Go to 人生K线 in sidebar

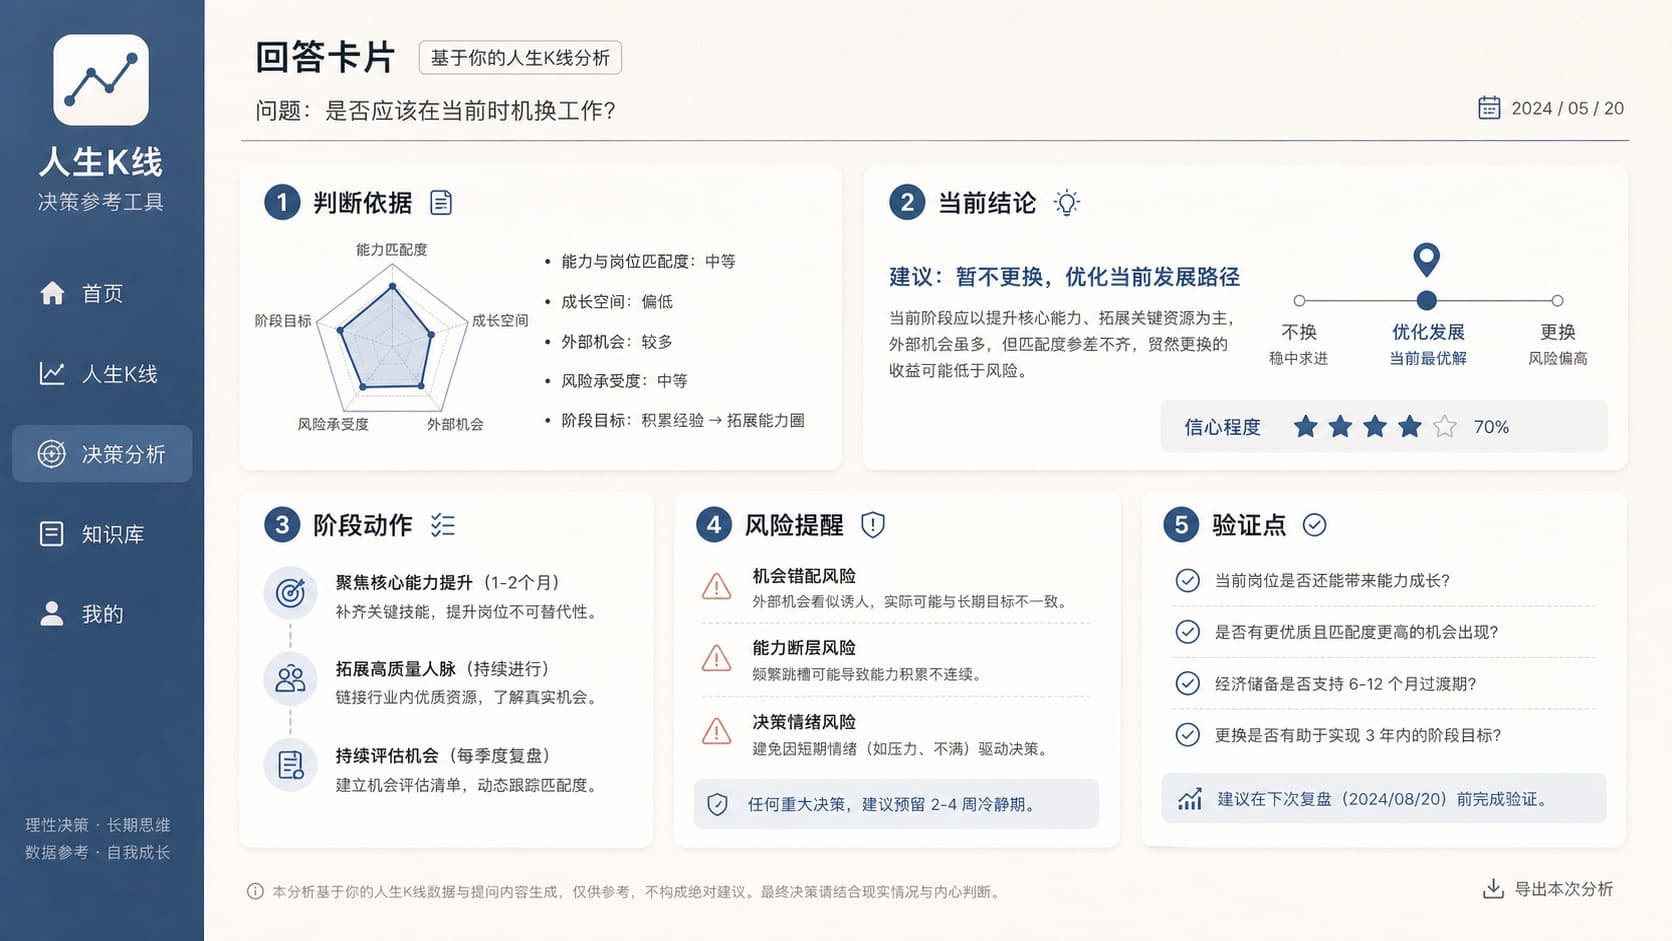(x=101, y=374)
